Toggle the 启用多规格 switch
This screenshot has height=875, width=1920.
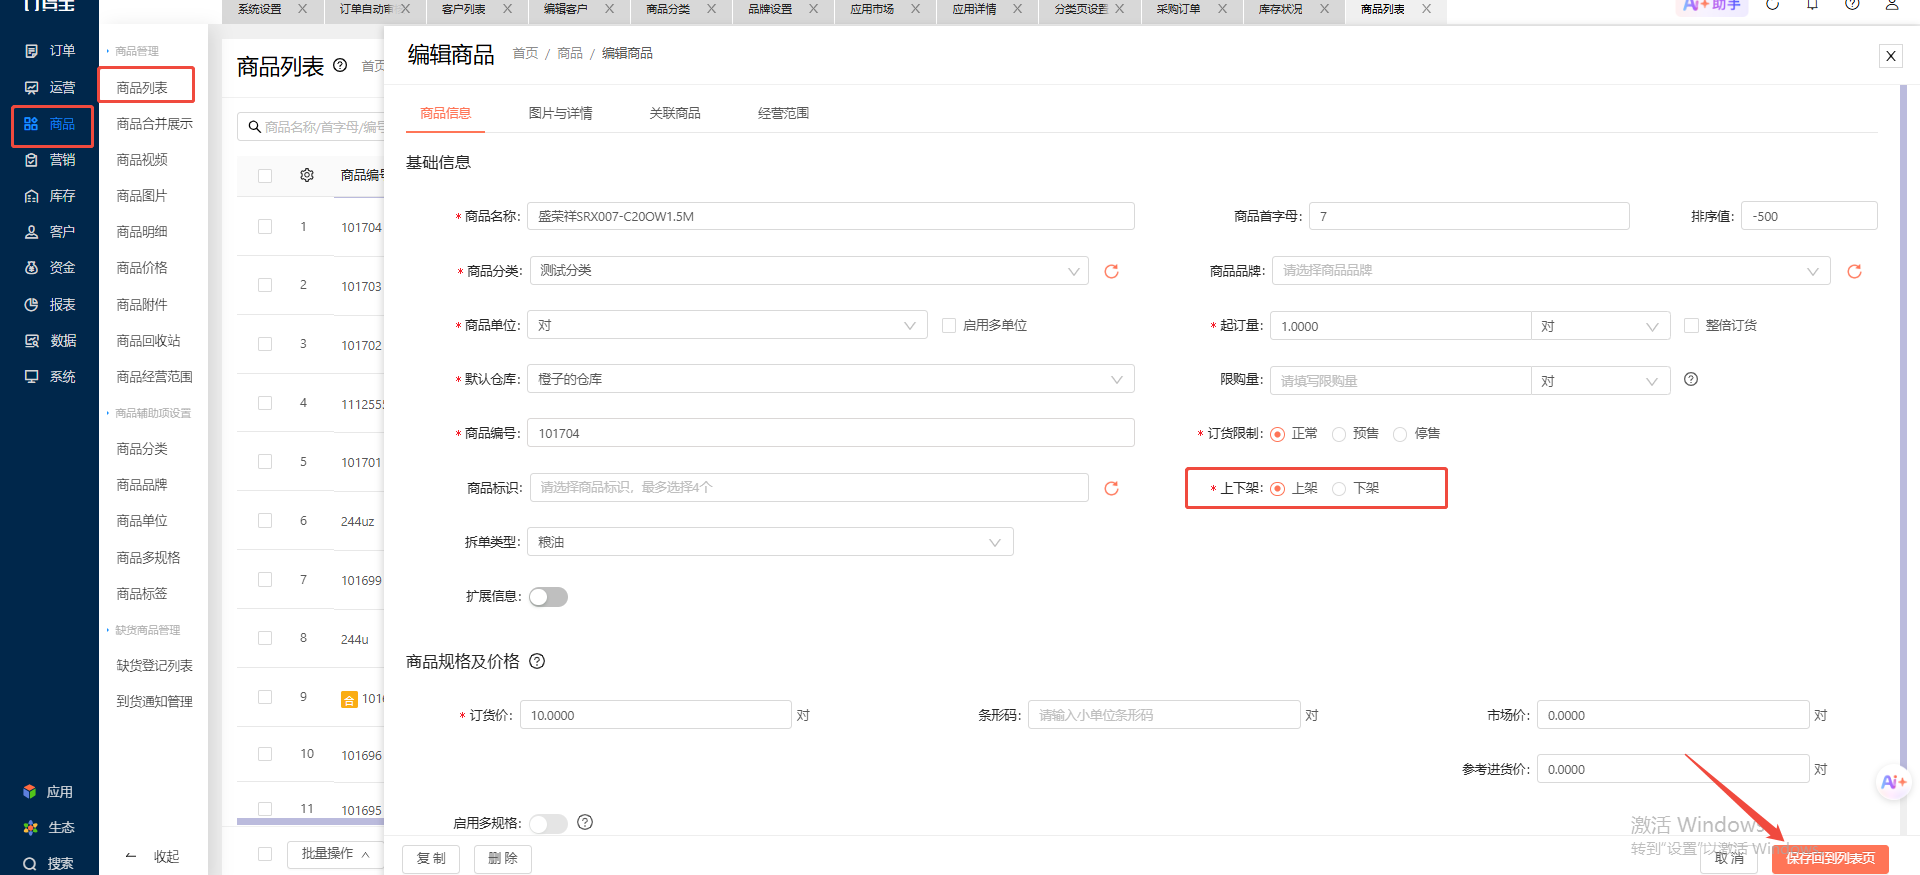click(548, 823)
